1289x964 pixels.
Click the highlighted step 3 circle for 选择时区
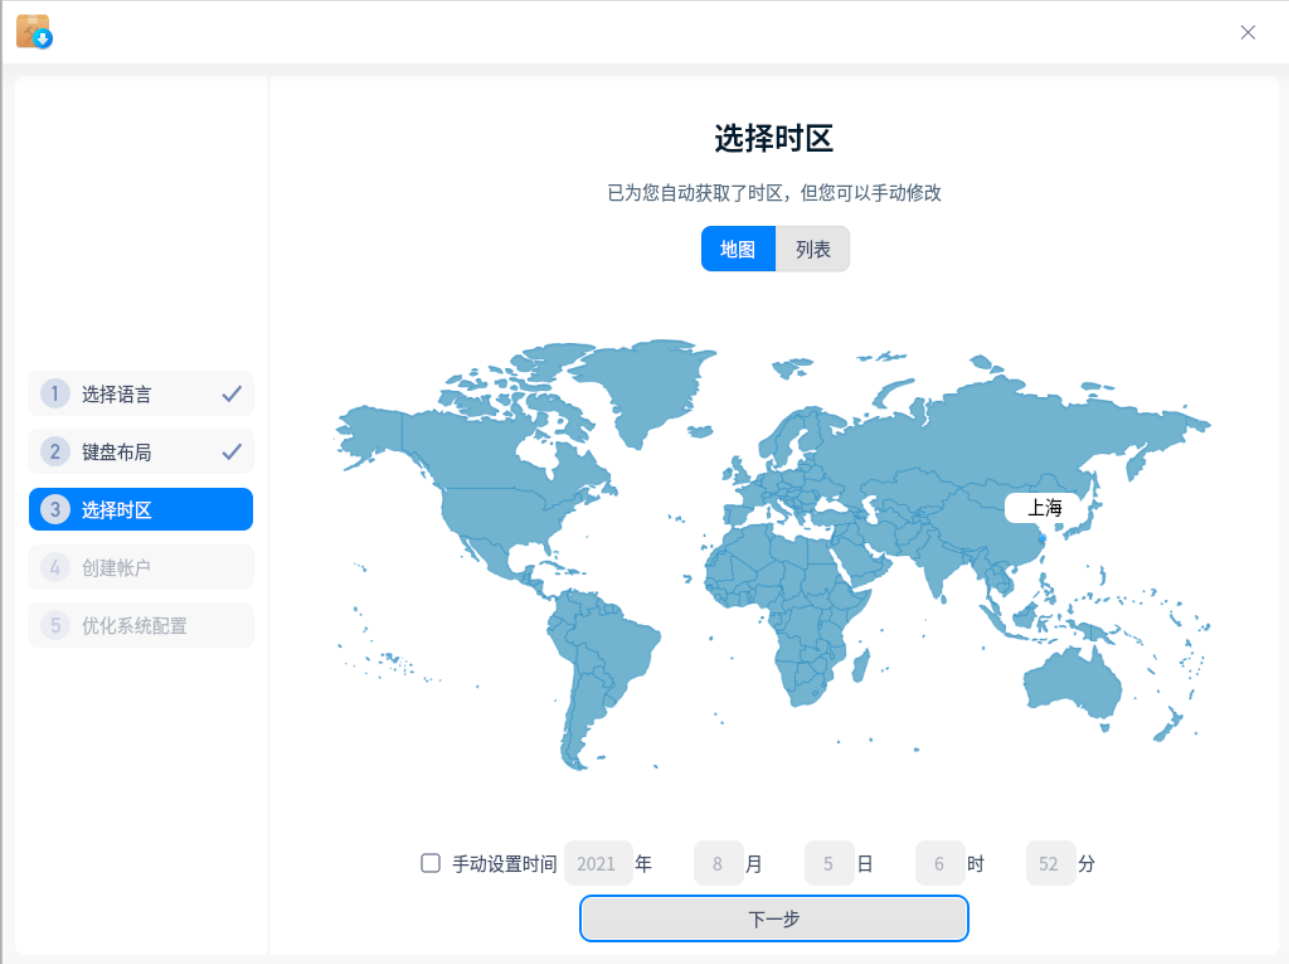click(x=54, y=509)
